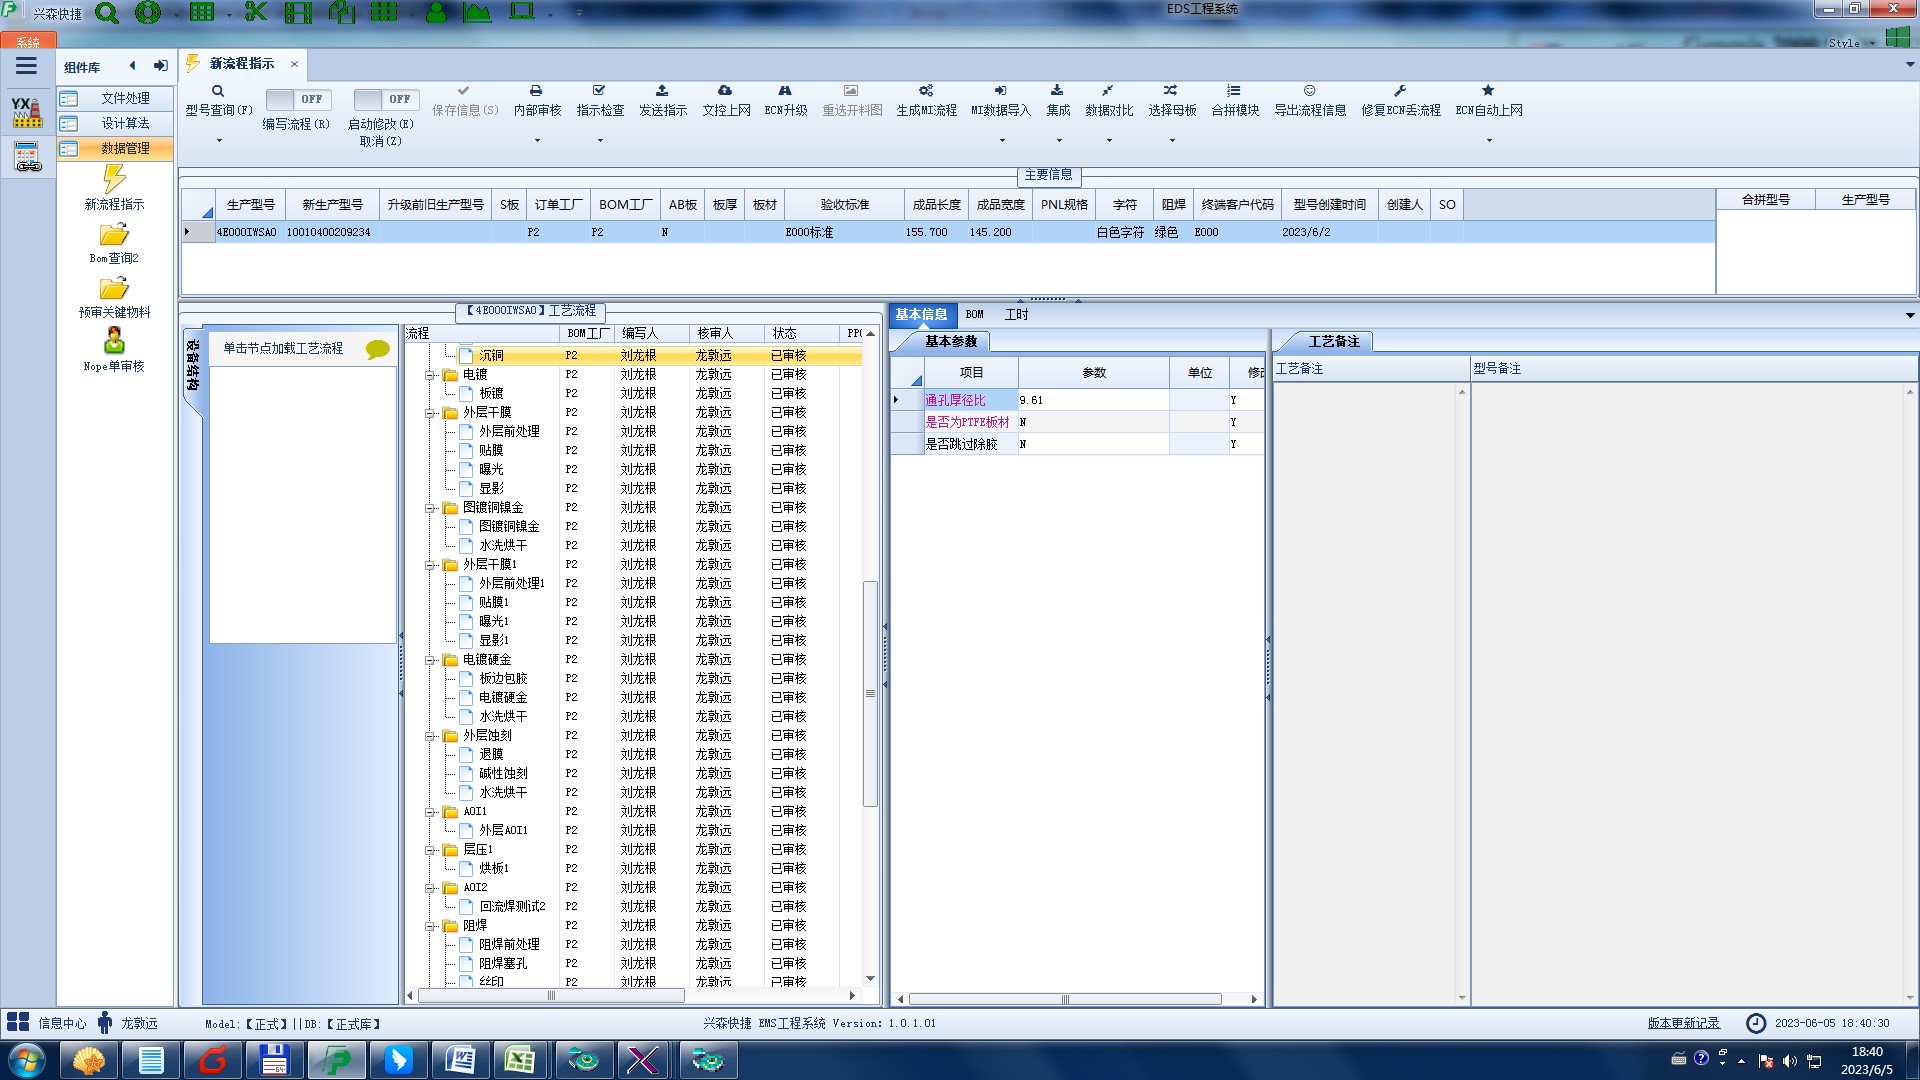The width and height of the screenshot is (1920, 1080).
Task: Click MI数据导入 import icon
Action: (1000, 91)
